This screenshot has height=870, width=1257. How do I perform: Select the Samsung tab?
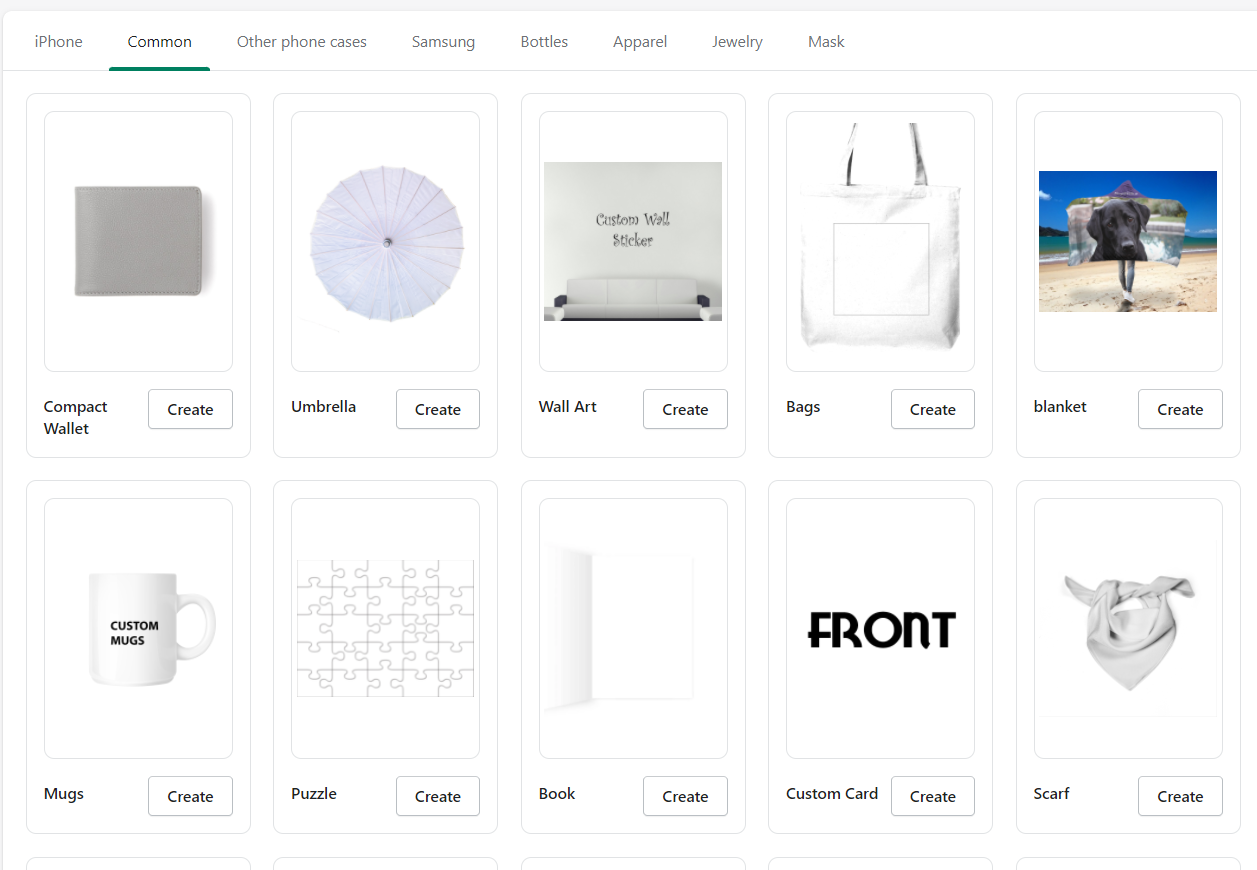pyautogui.click(x=443, y=42)
